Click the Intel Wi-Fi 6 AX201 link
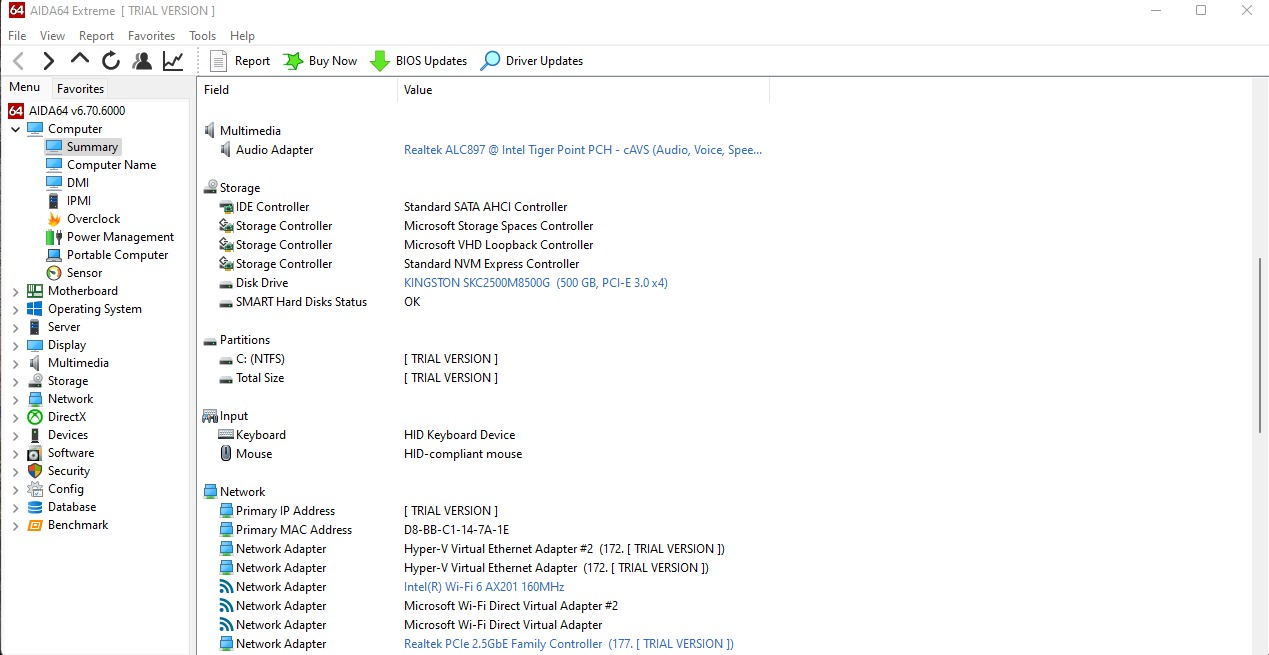Viewport: 1269px width, 655px height. (x=484, y=587)
